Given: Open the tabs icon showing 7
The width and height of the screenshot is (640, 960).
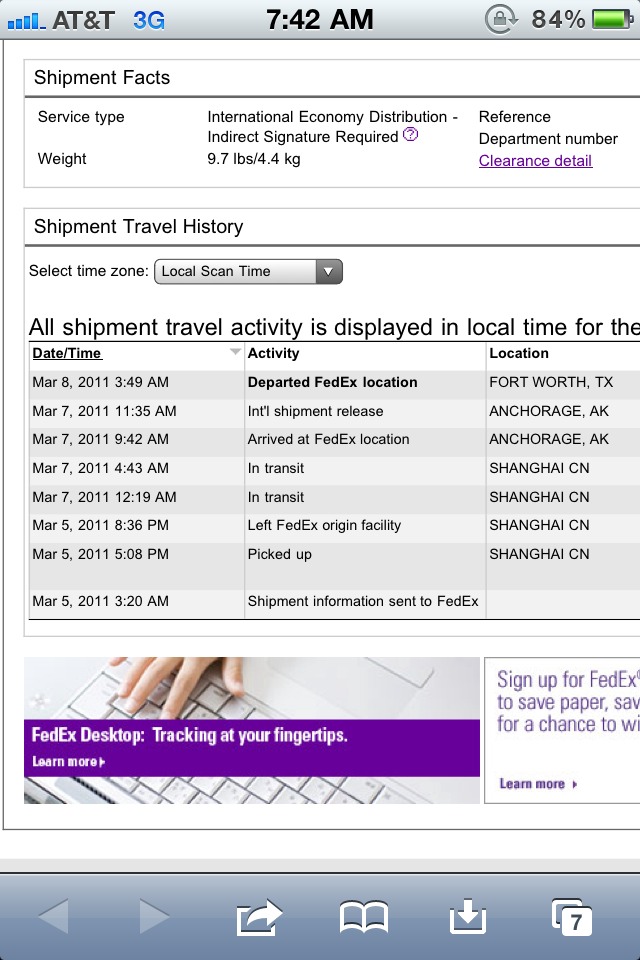Looking at the screenshot, I should tap(571, 917).
